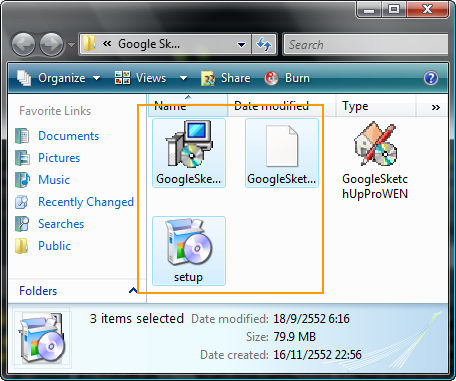This screenshot has width=456, height=381.
Task: Expand the Folders pane
Action: (133, 290)
